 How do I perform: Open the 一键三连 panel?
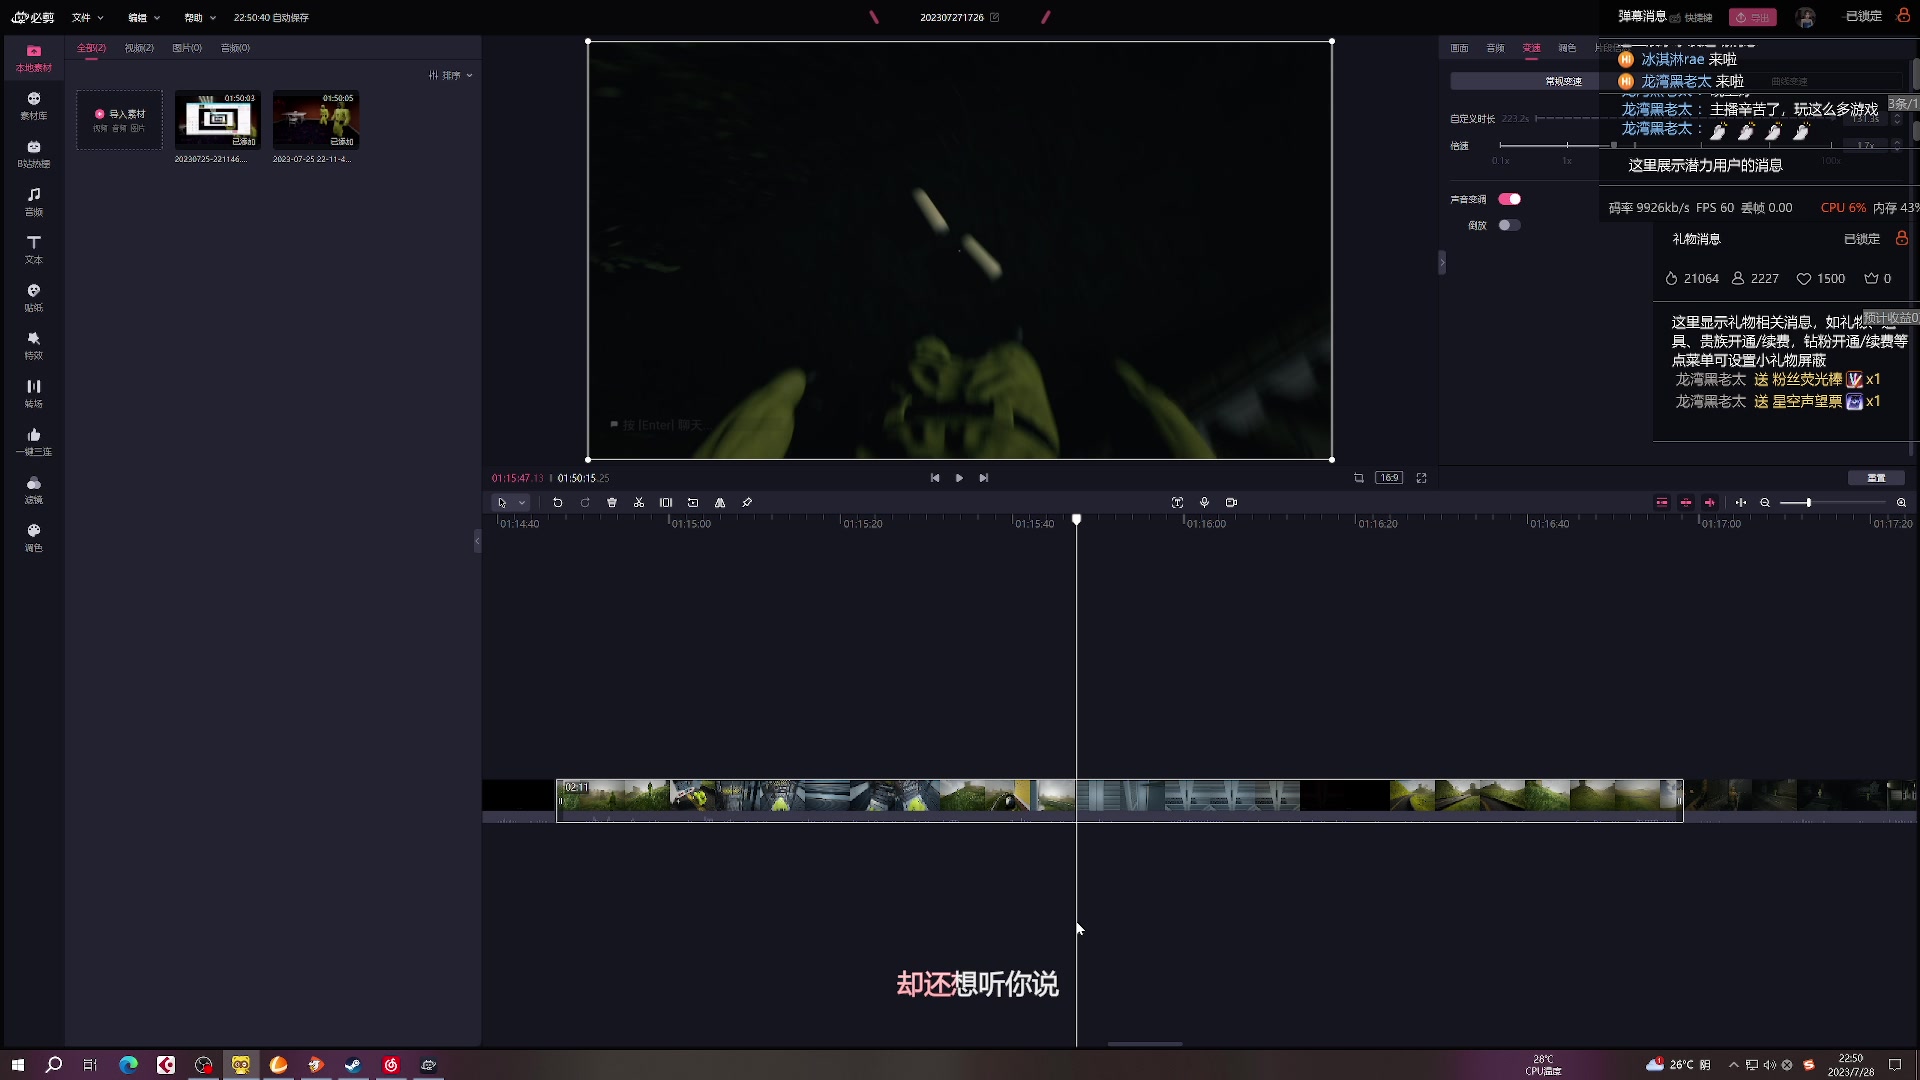tap(33, 442)
